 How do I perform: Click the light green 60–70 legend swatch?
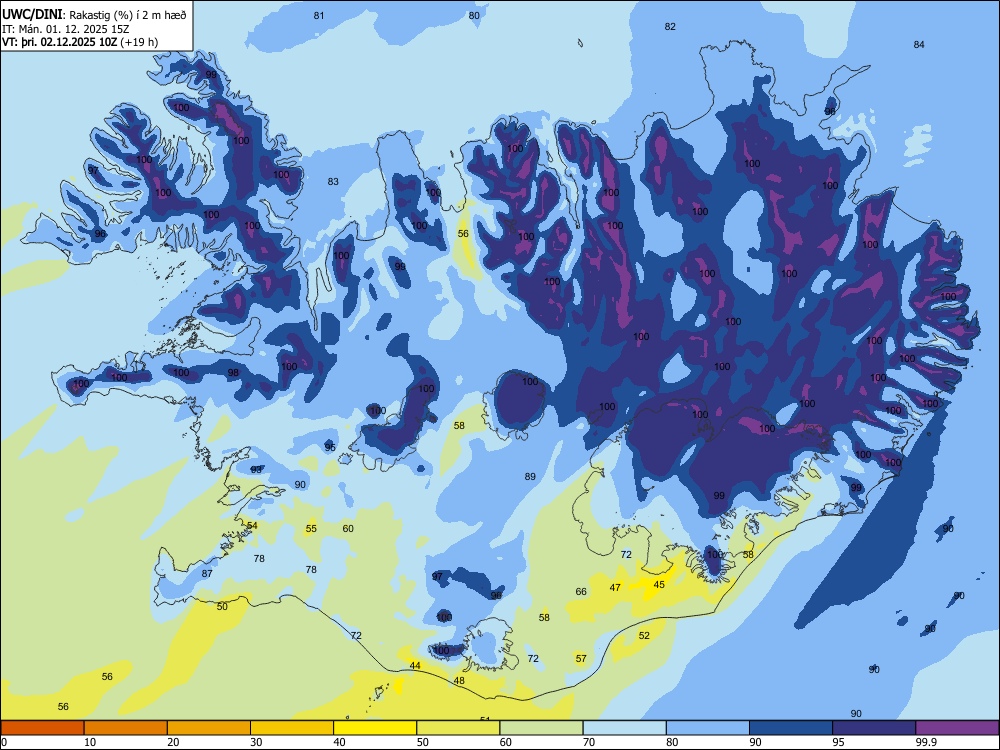pyautogui.click(x=541, y=728)
